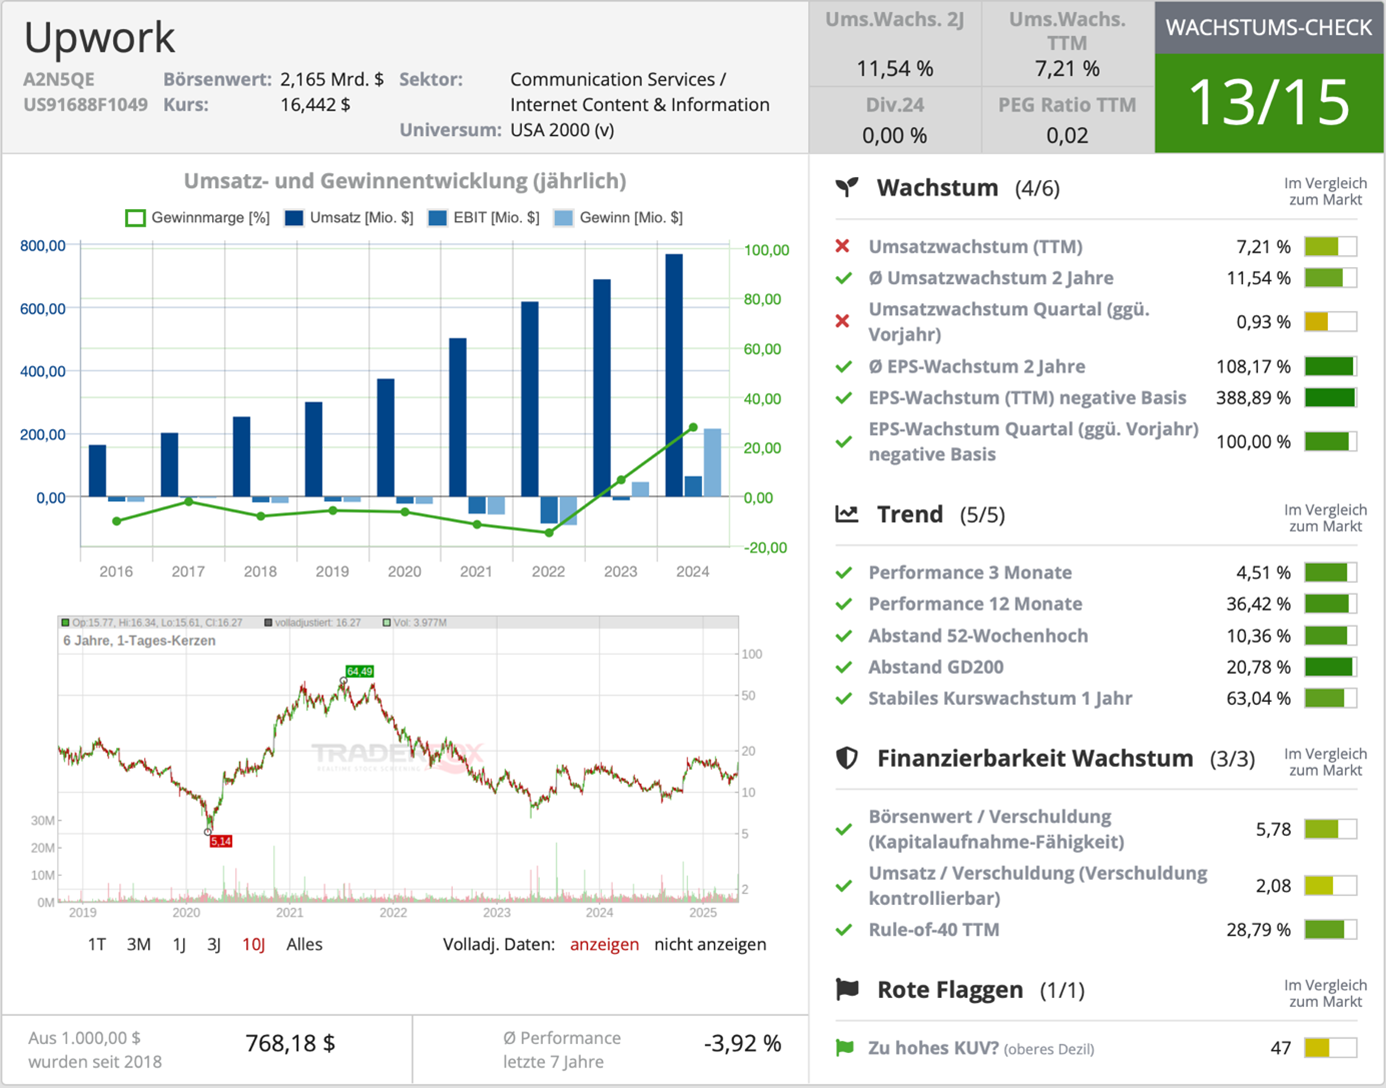Select 'nicht anzeigen' for Volladj. Daten

click(710, 944)
